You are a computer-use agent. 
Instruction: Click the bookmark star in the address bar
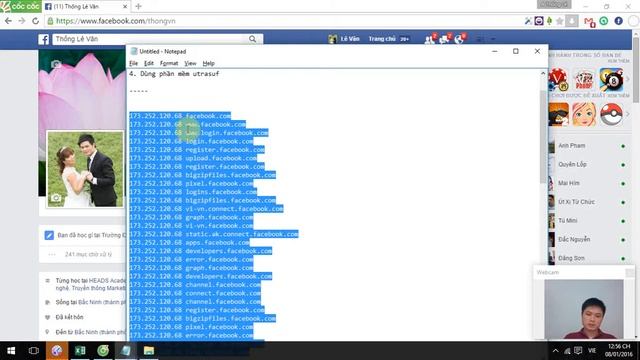tap(560, 21)
